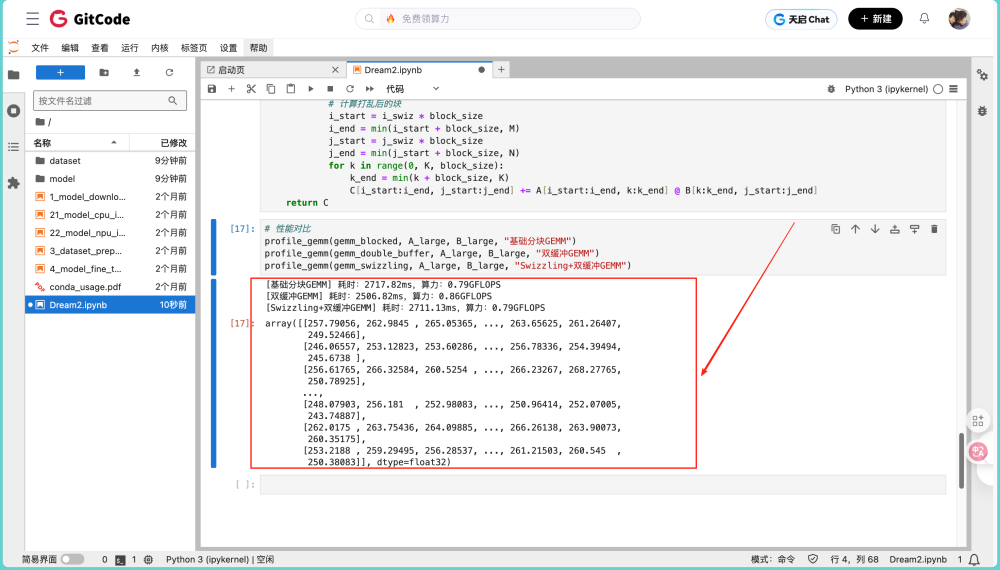Screen dimensions: 1000x570
Task: Create a new folder
Action: (x=104, y=73)
